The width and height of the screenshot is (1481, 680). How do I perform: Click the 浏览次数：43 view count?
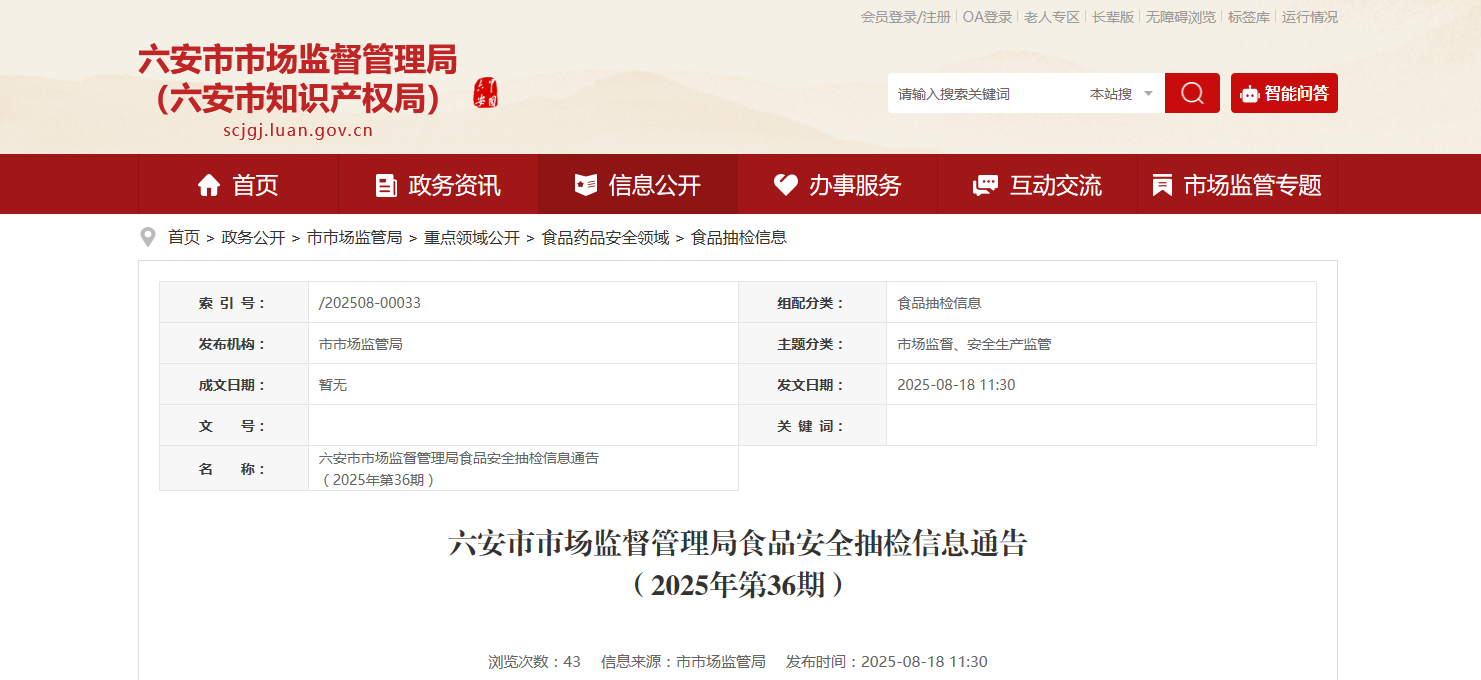point(534,661)
